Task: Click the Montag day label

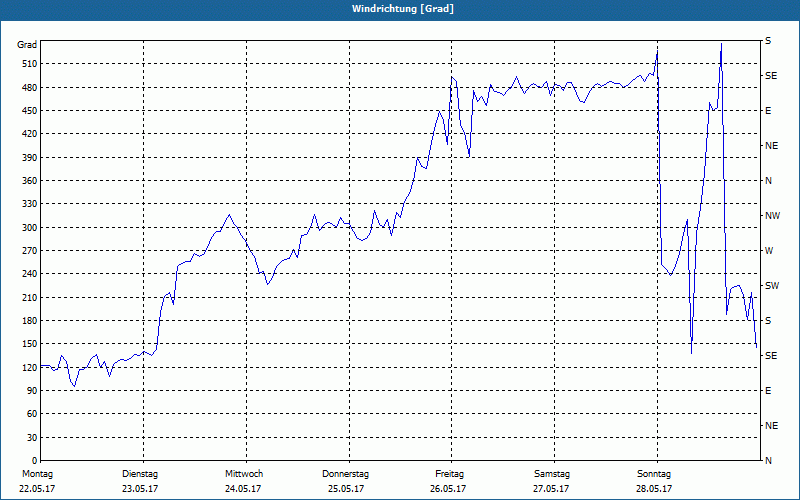Action: pyautogui.click(x=37, y=474)
